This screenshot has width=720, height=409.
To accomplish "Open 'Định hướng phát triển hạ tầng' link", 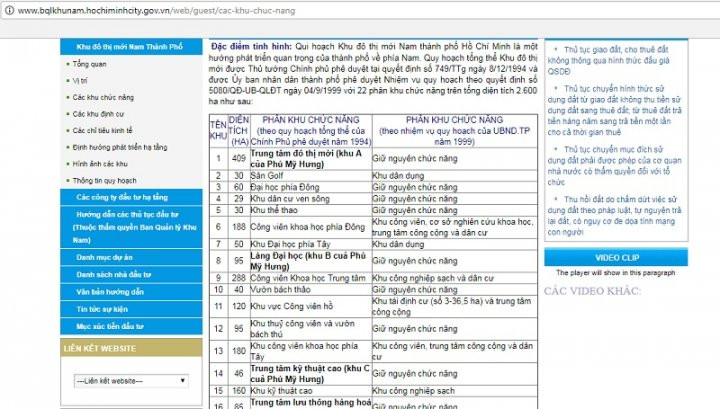I will (118, 147).
